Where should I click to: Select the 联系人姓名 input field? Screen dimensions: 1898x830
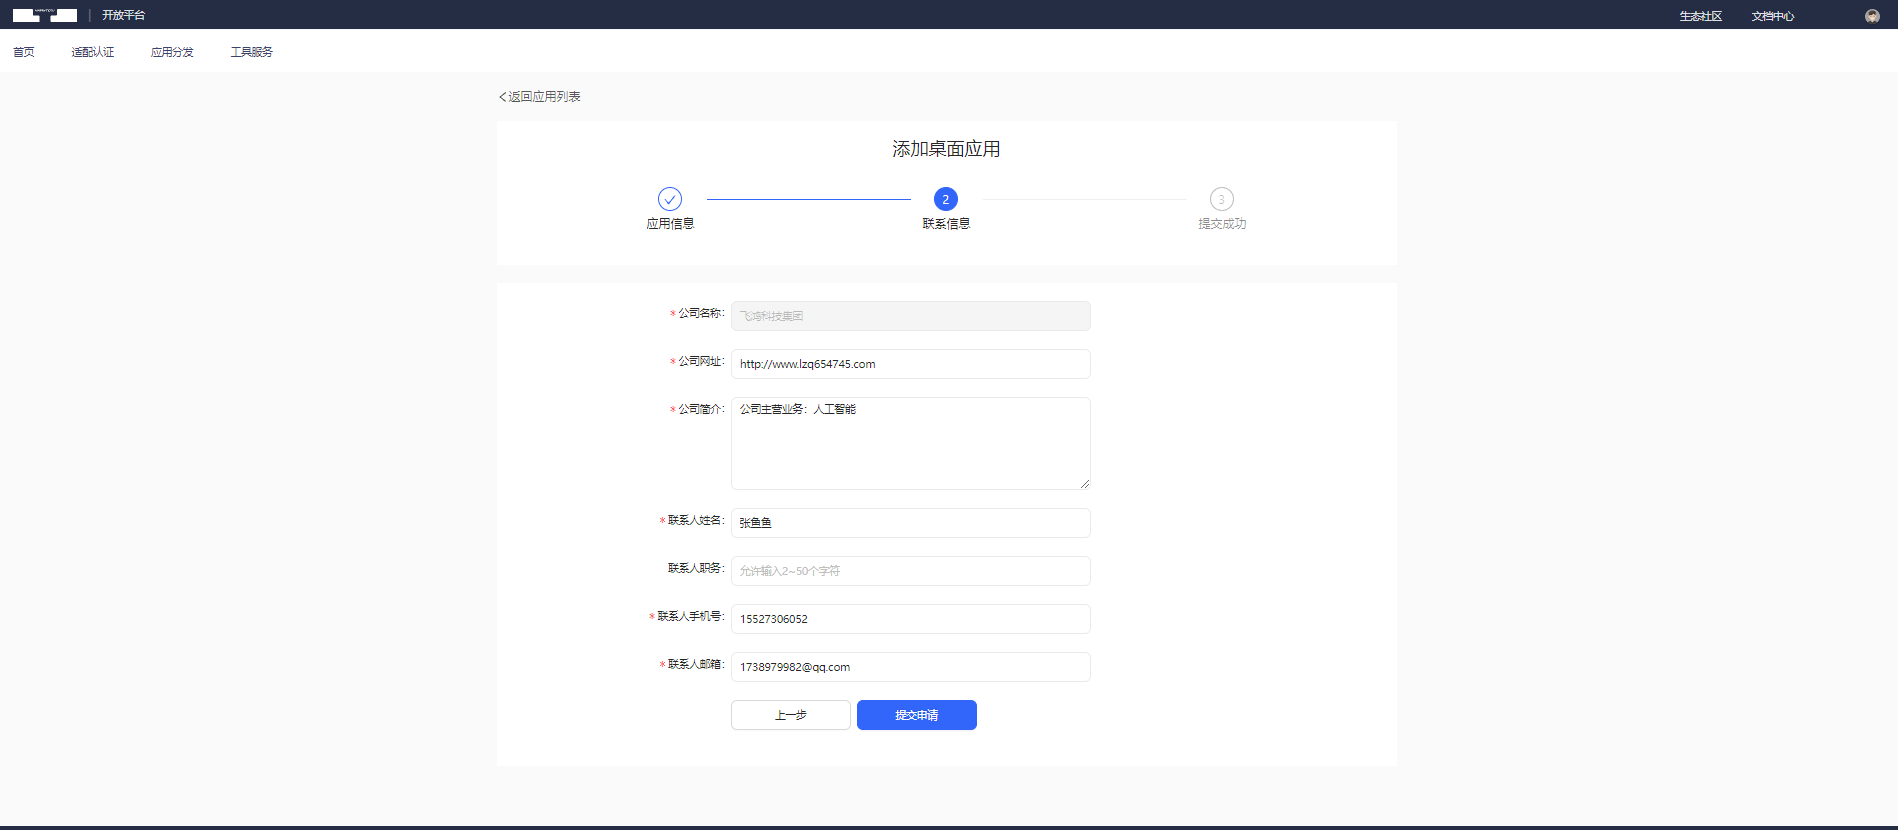tap(910, 523)
